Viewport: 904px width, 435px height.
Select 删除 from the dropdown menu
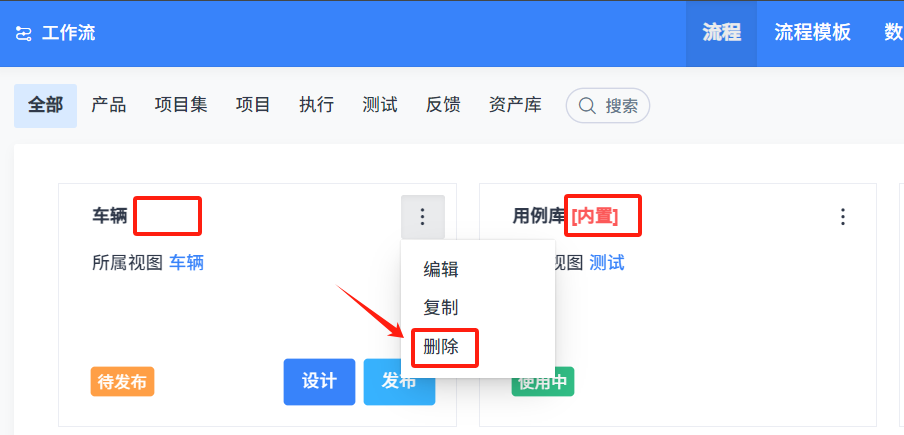[440, 347]
